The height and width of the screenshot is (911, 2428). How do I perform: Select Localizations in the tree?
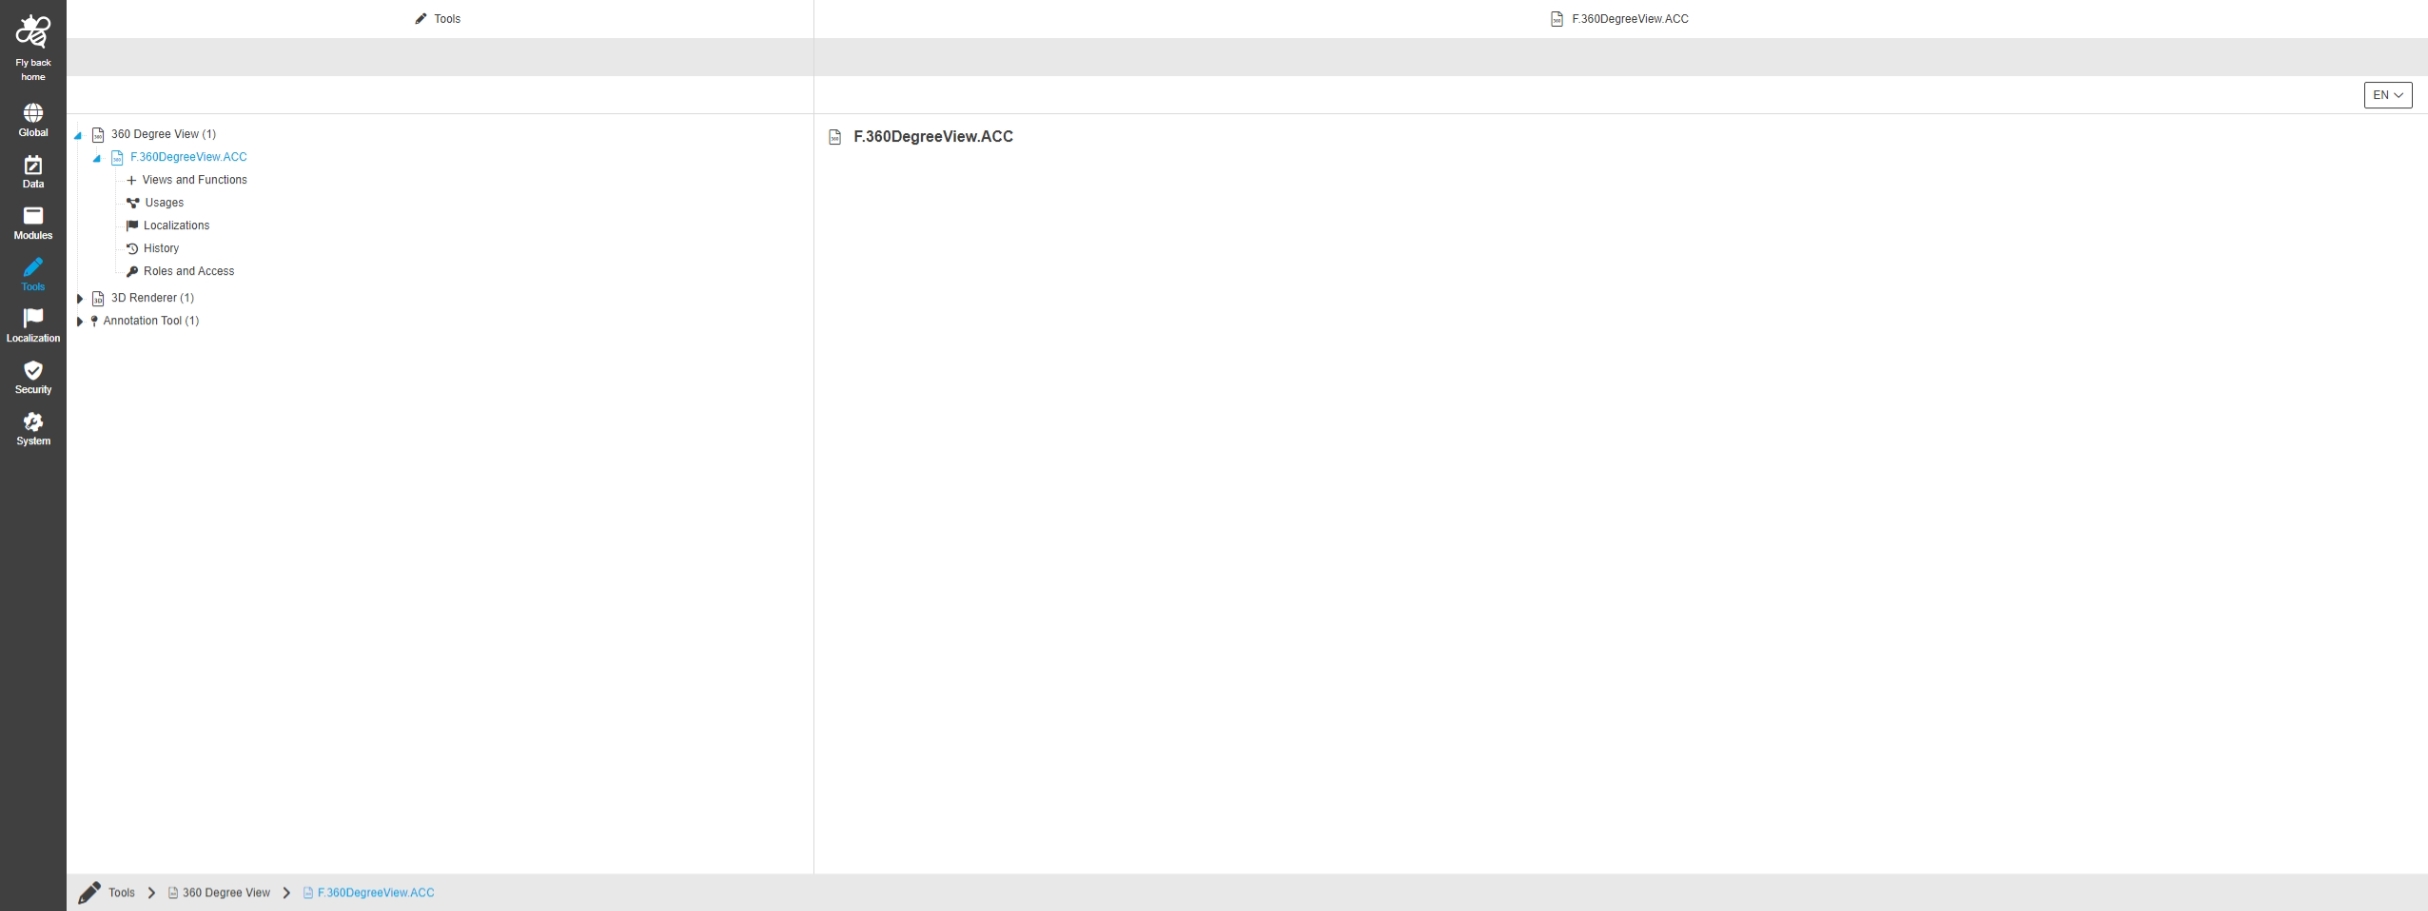177,226
